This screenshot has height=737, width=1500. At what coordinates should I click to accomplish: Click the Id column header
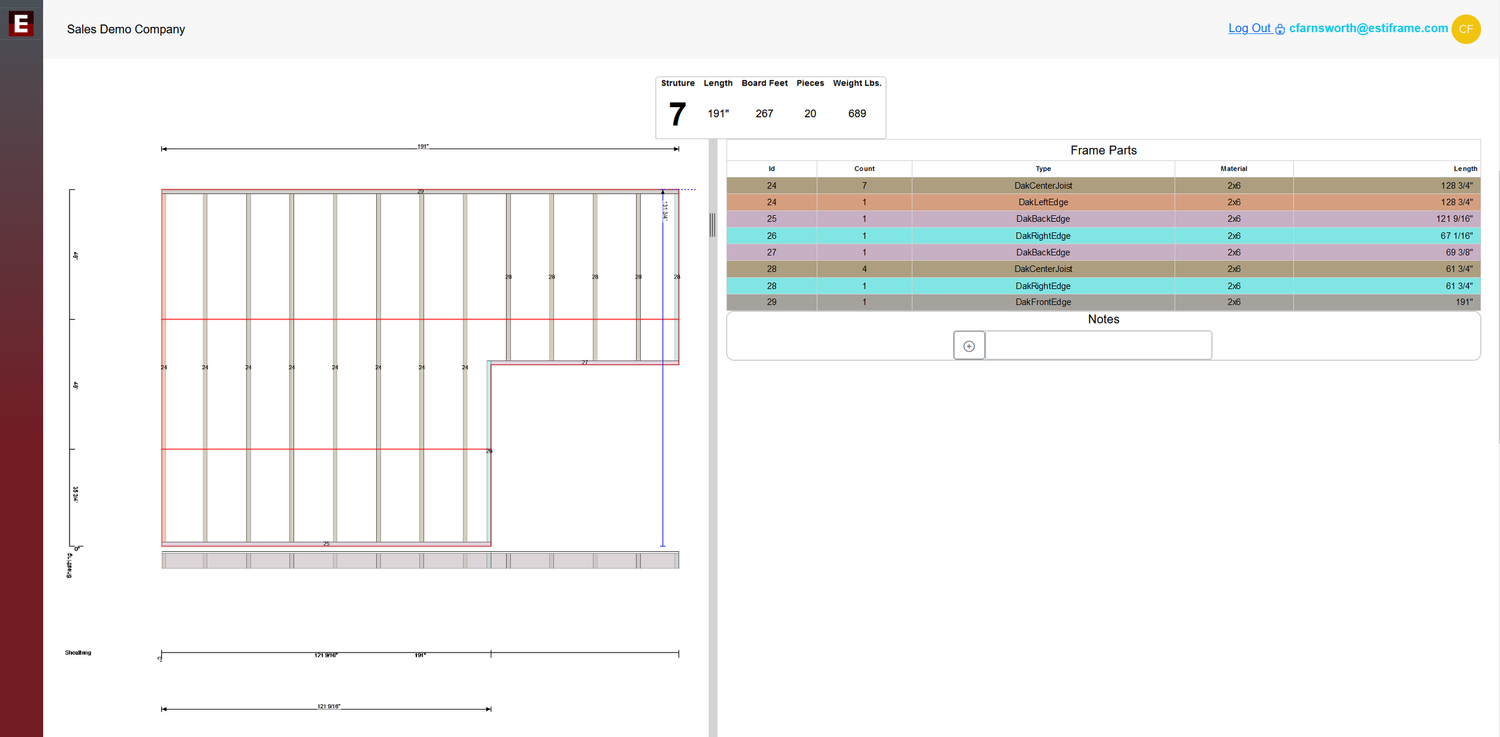coord(771,168)
